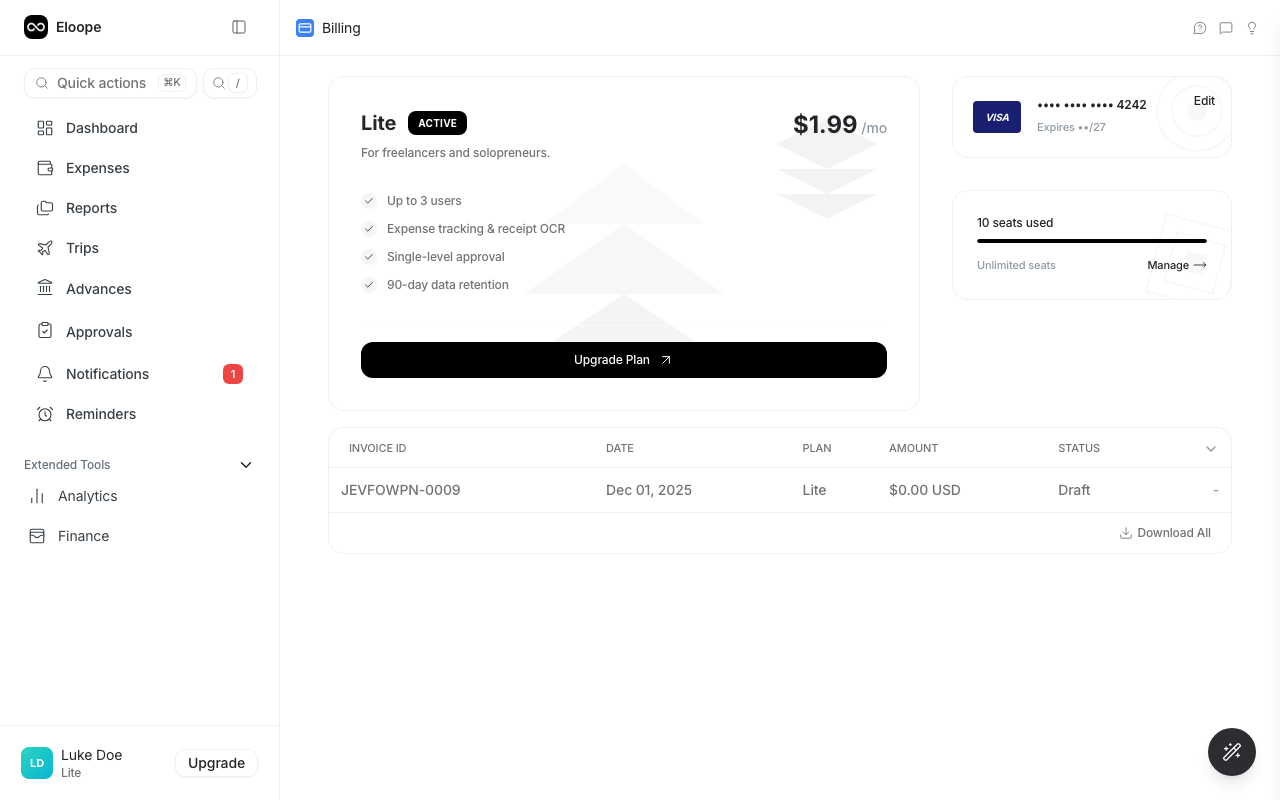Click the card number ending 4242
This screenshot has height=800, width=1280.
(1092, 105)
